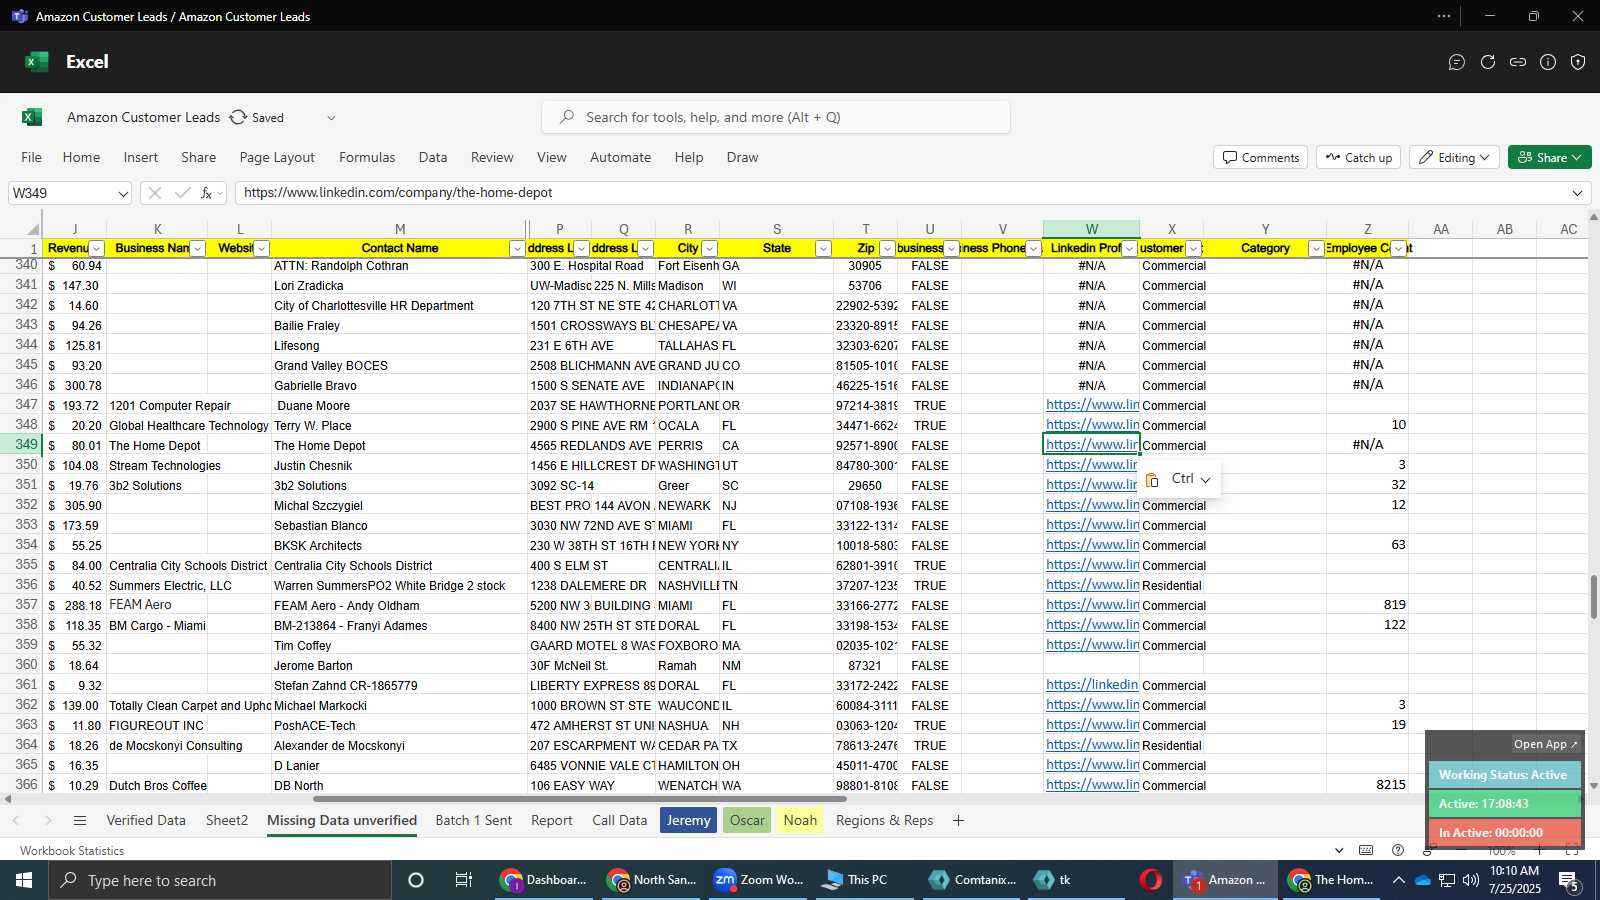Open the Zip column filter dropdown
The width and height of the screenshot is (1600, 900).
(887, 249)
